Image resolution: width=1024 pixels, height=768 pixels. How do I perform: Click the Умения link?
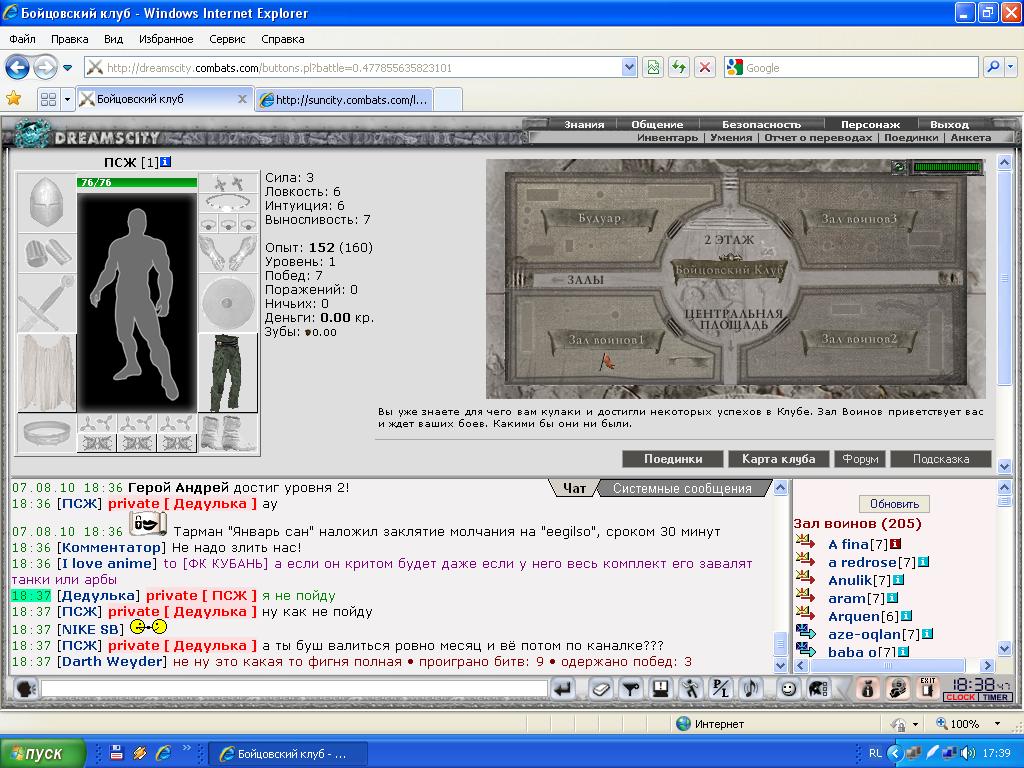731,138
